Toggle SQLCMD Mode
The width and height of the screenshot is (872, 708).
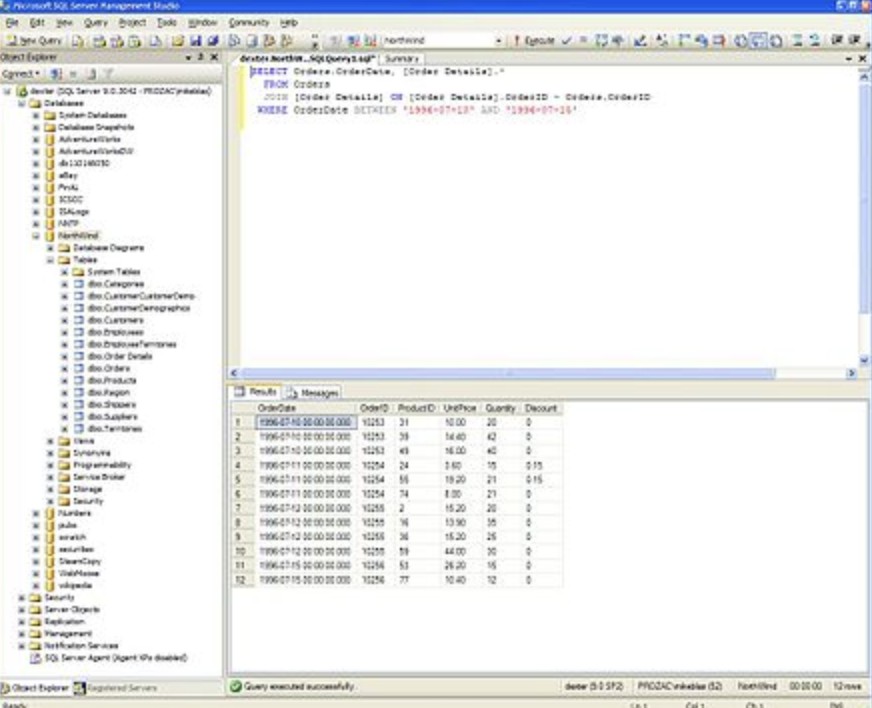pyautogui.click(x=719, y=40)
